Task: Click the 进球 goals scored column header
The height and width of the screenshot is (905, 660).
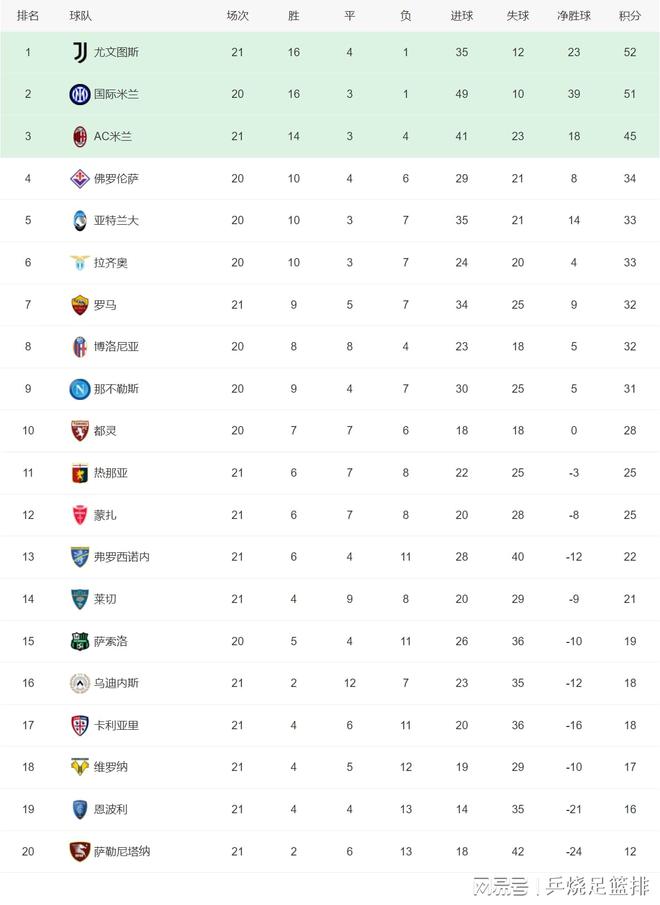Action: tap(462, 16)
